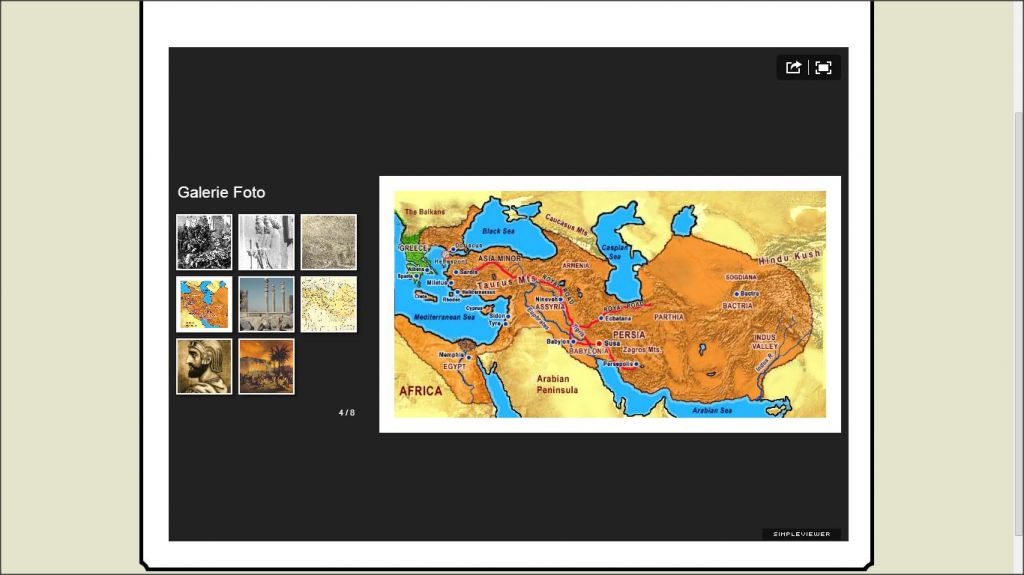Click the Galerie Foto title

point(221,192)
